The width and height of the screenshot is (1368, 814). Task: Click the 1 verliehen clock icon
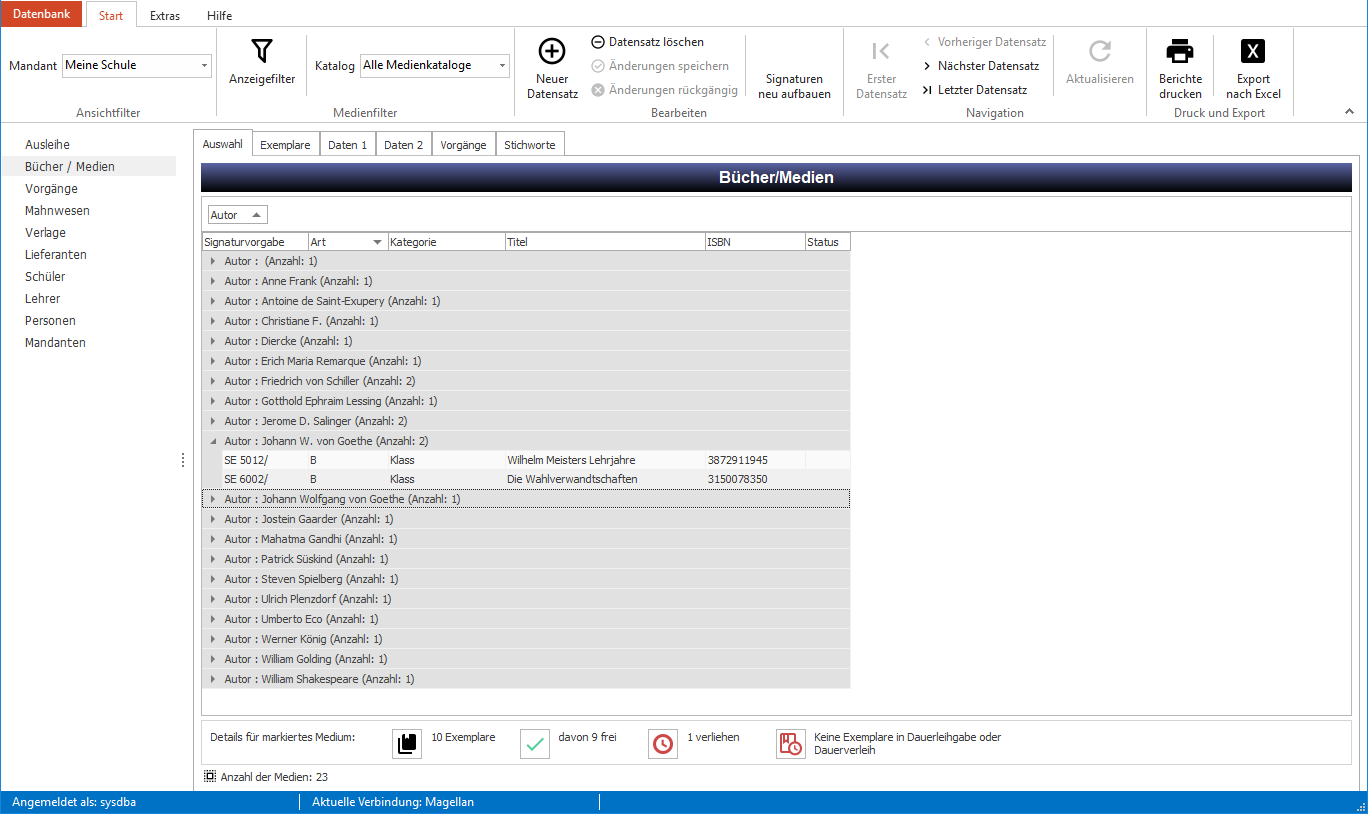click(663, 744)
